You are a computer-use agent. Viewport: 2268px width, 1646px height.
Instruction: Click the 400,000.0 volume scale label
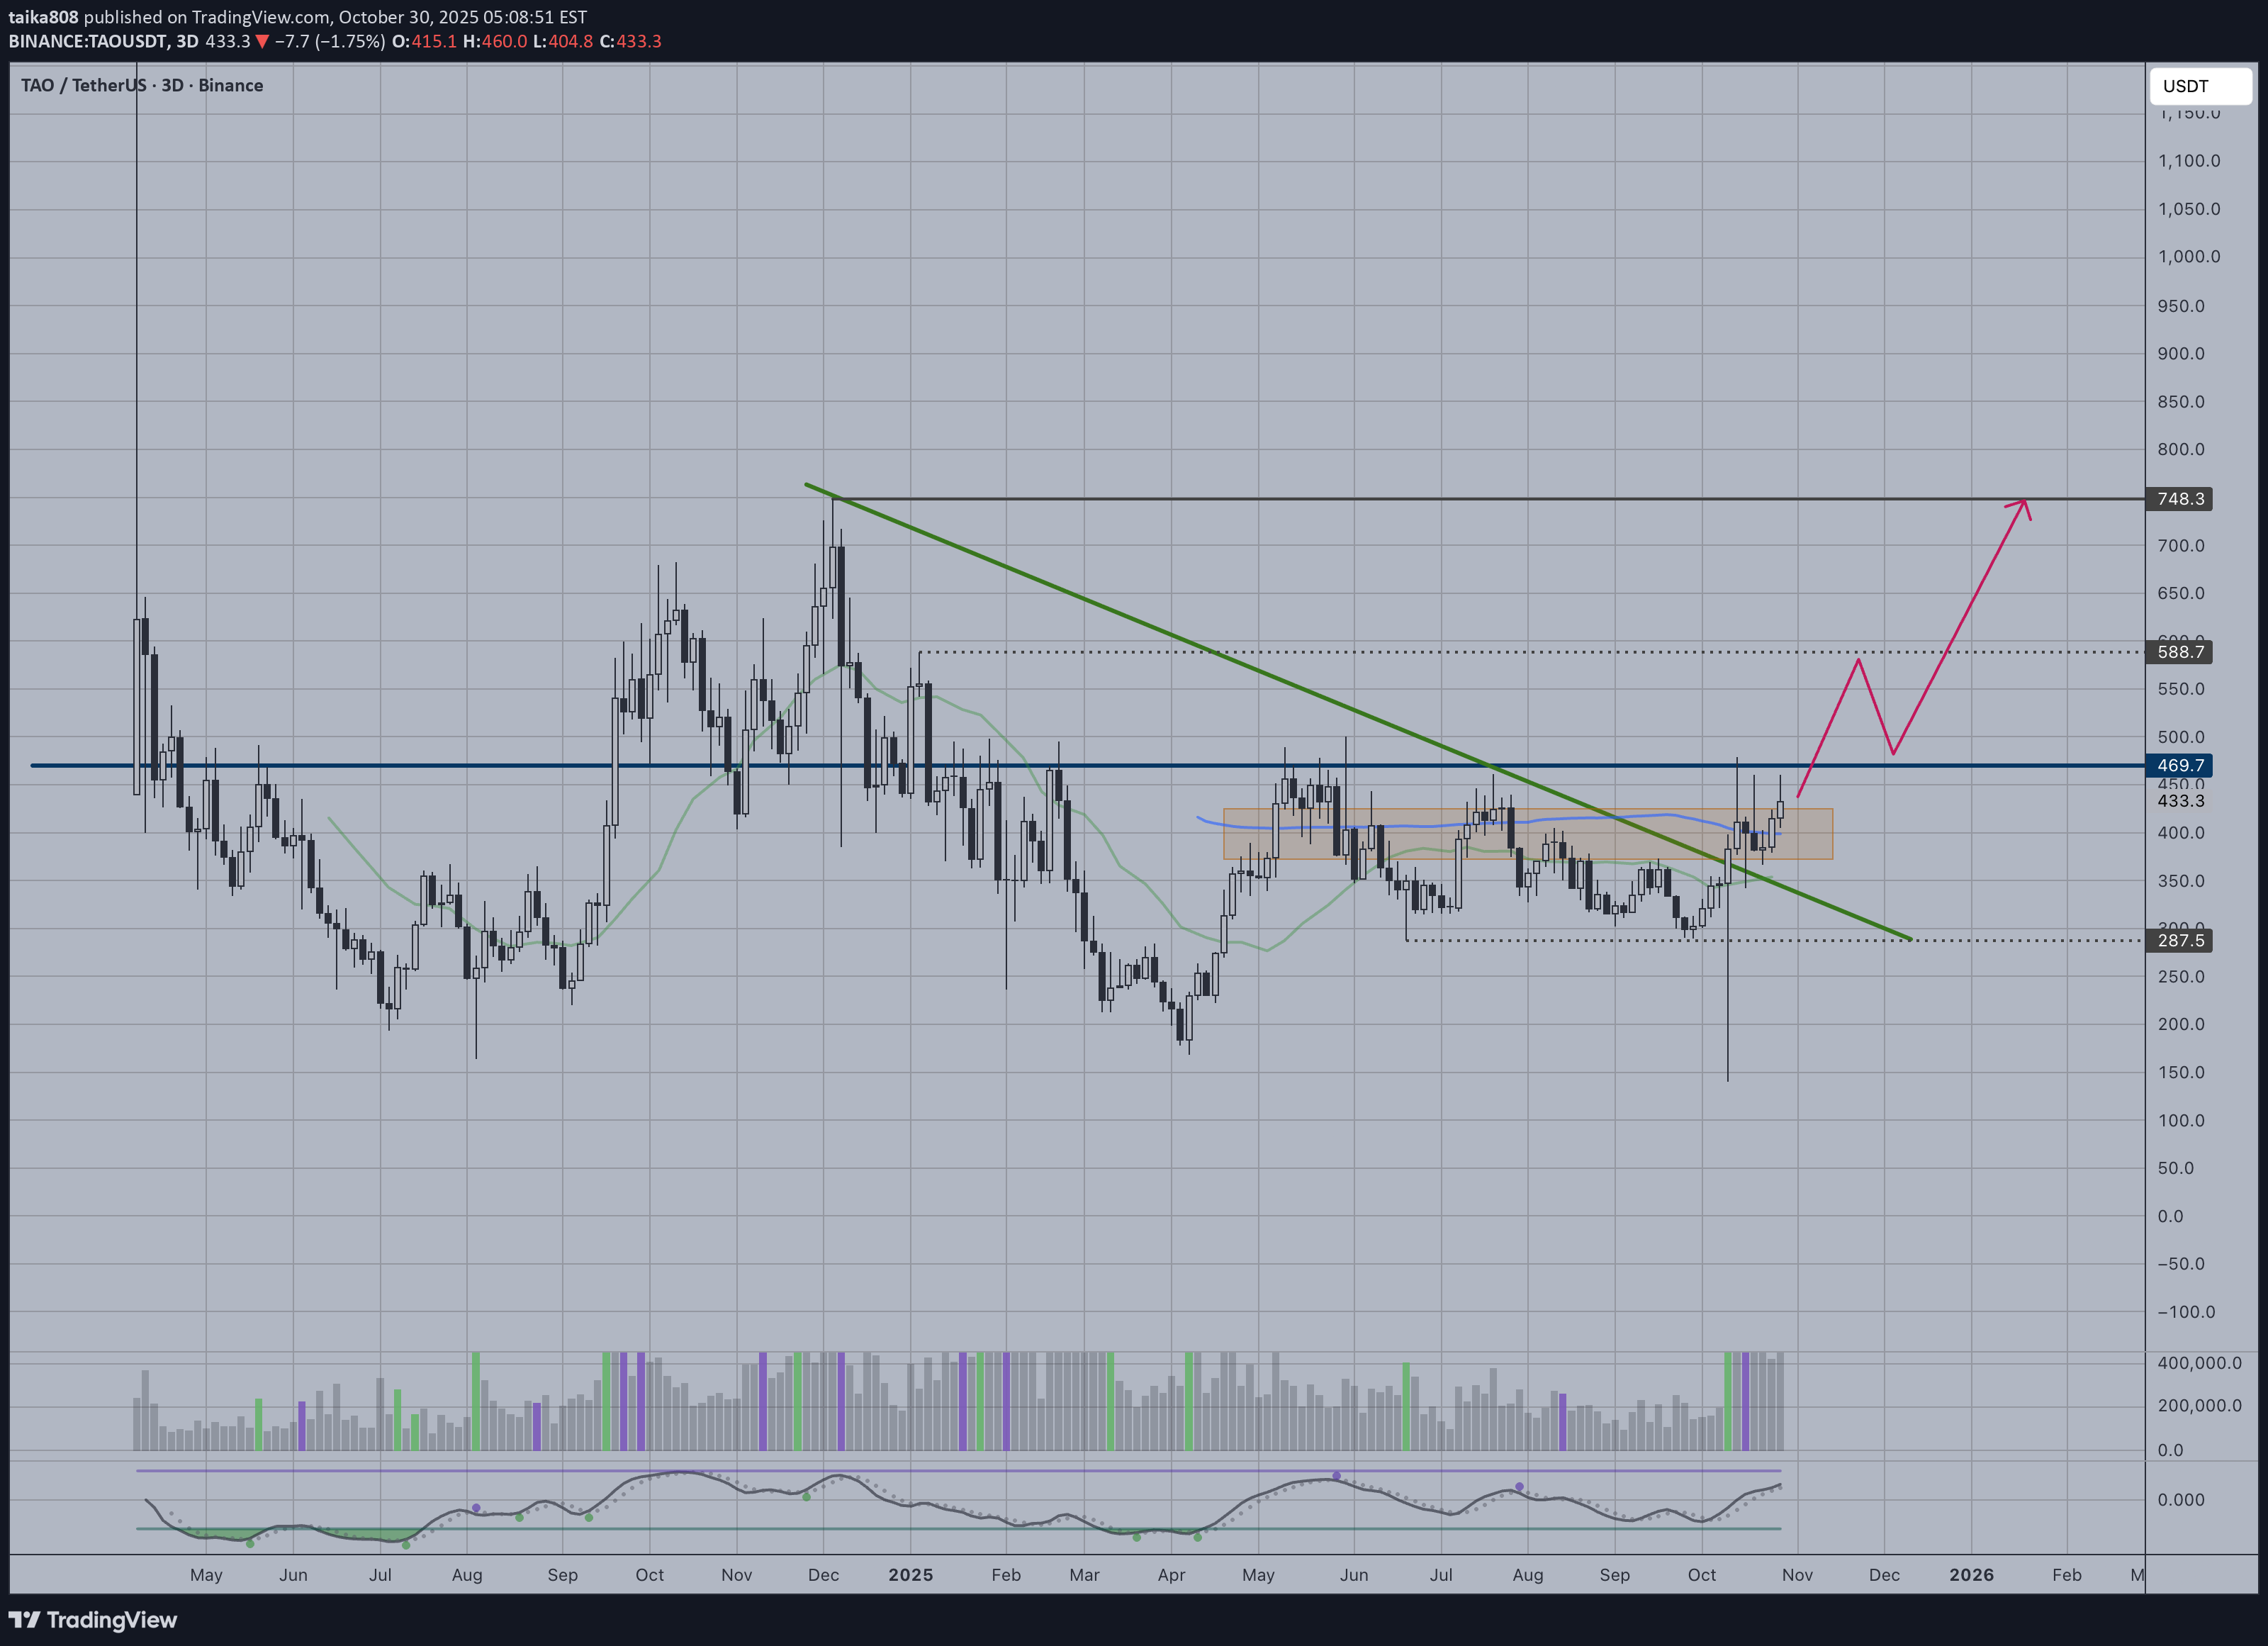pos(2199,1363)
